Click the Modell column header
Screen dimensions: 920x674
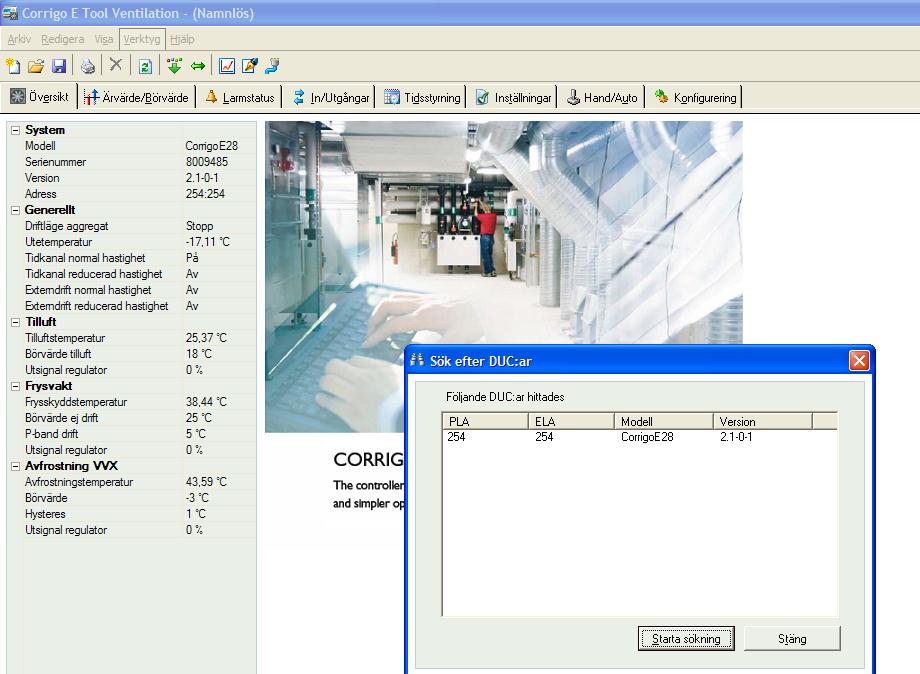coord(664,421)
